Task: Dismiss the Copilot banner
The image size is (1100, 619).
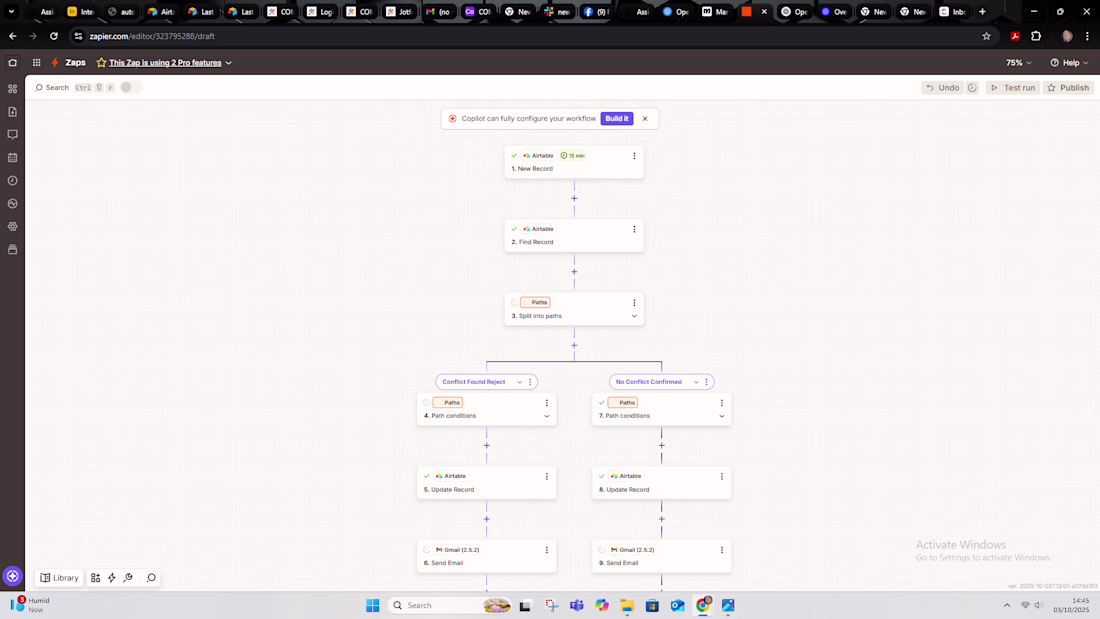Action: 645,119
